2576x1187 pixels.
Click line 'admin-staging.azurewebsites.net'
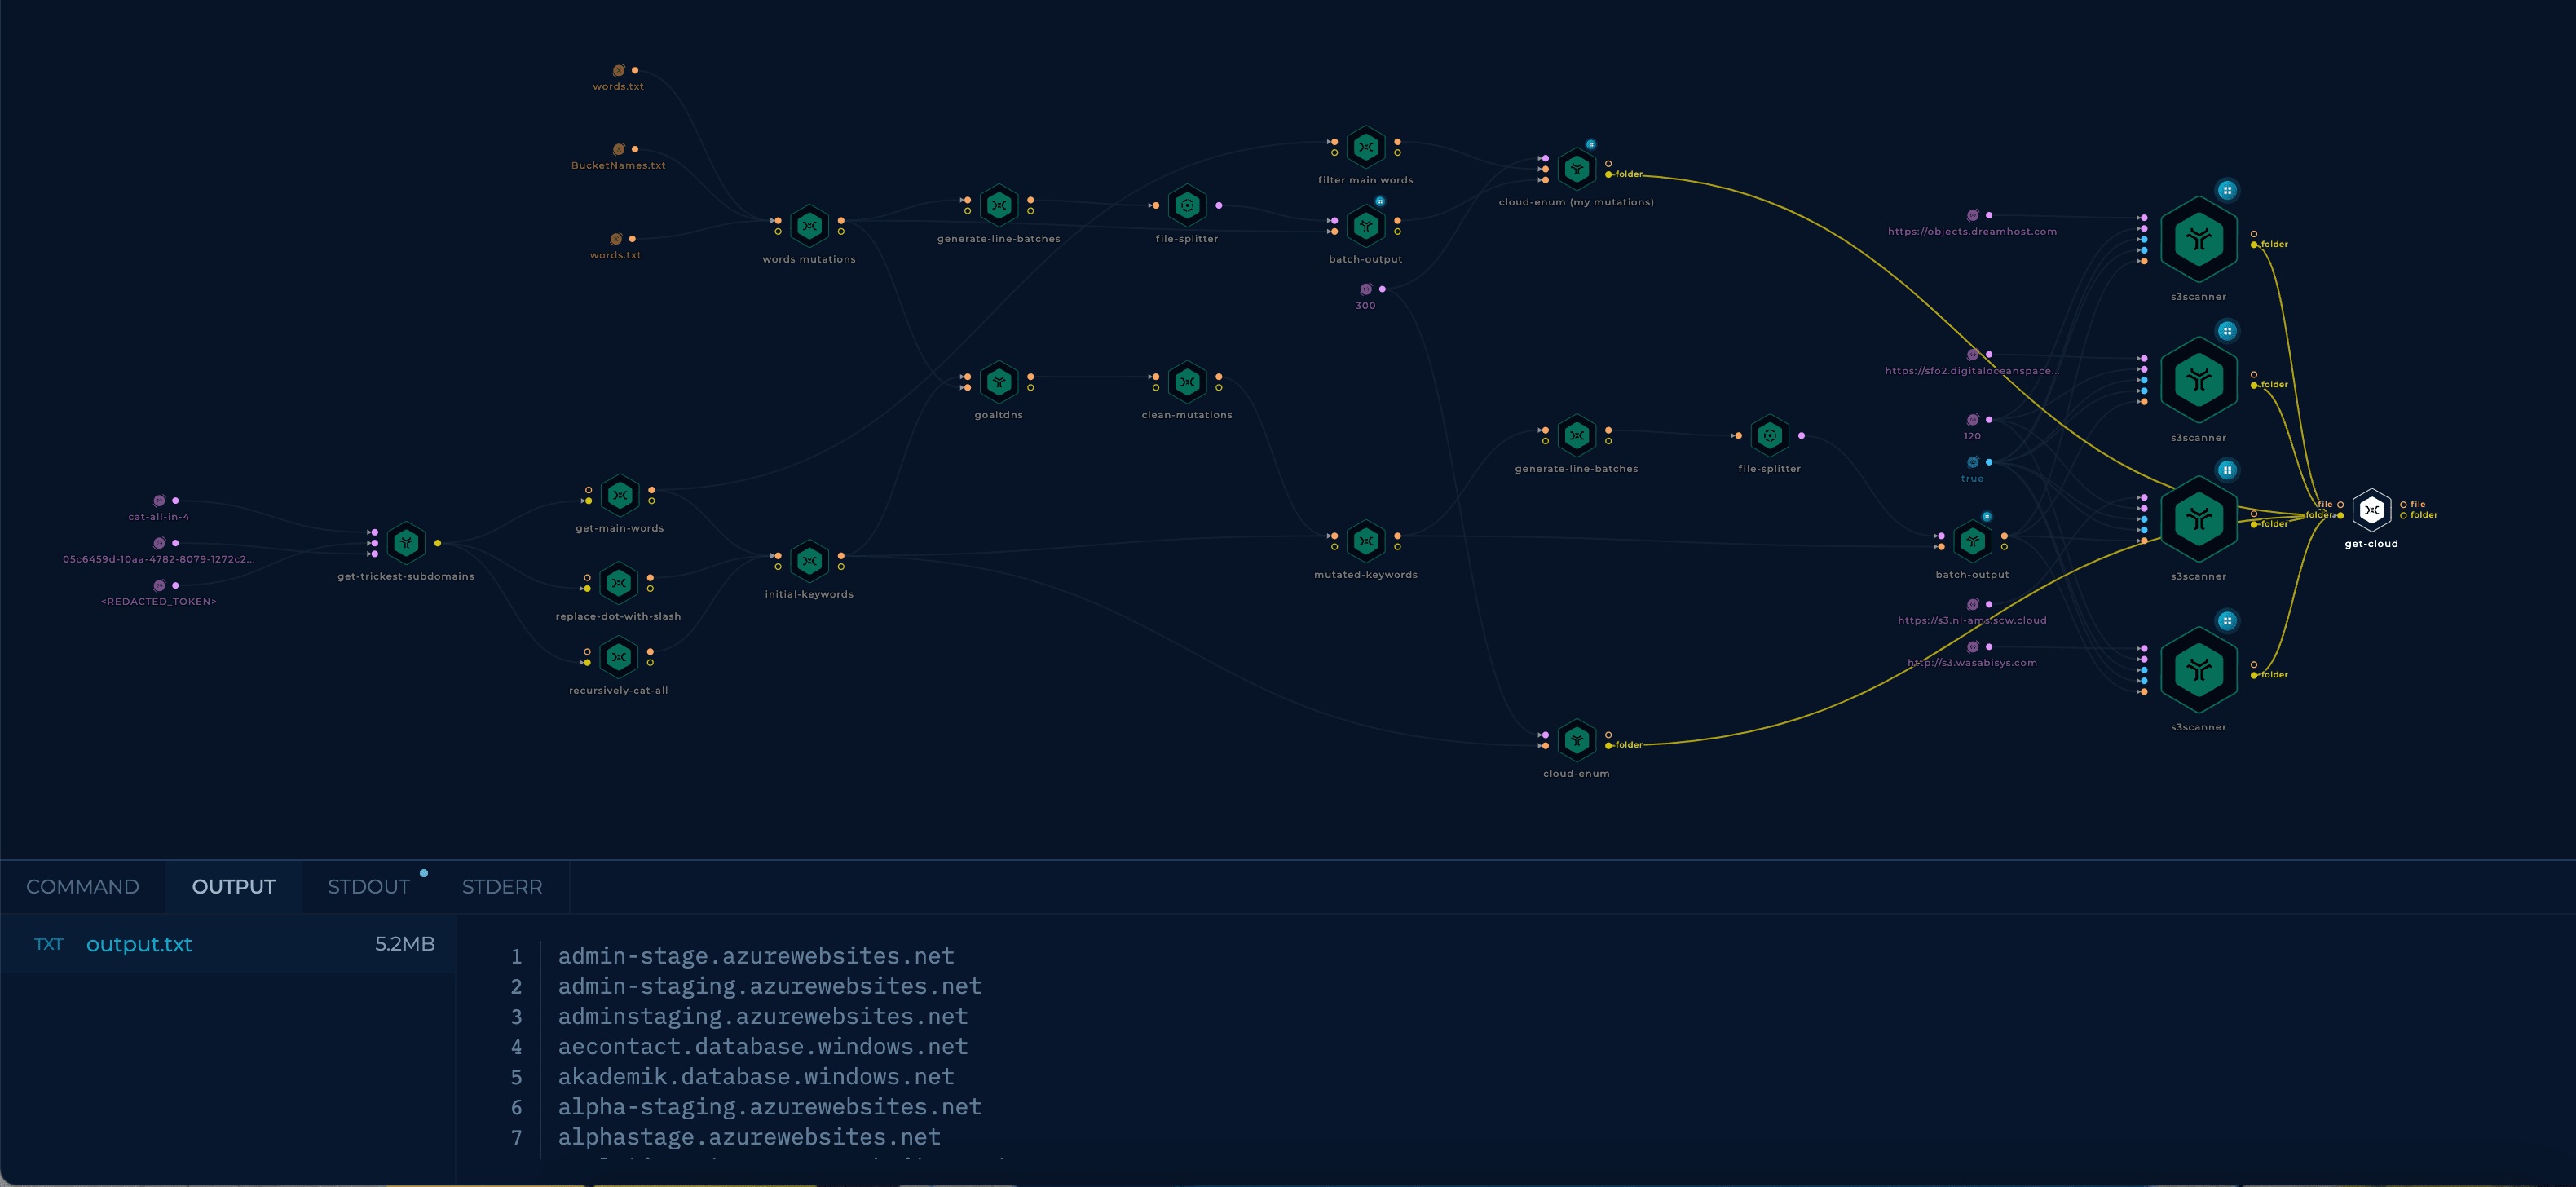[x=770, y=986]
